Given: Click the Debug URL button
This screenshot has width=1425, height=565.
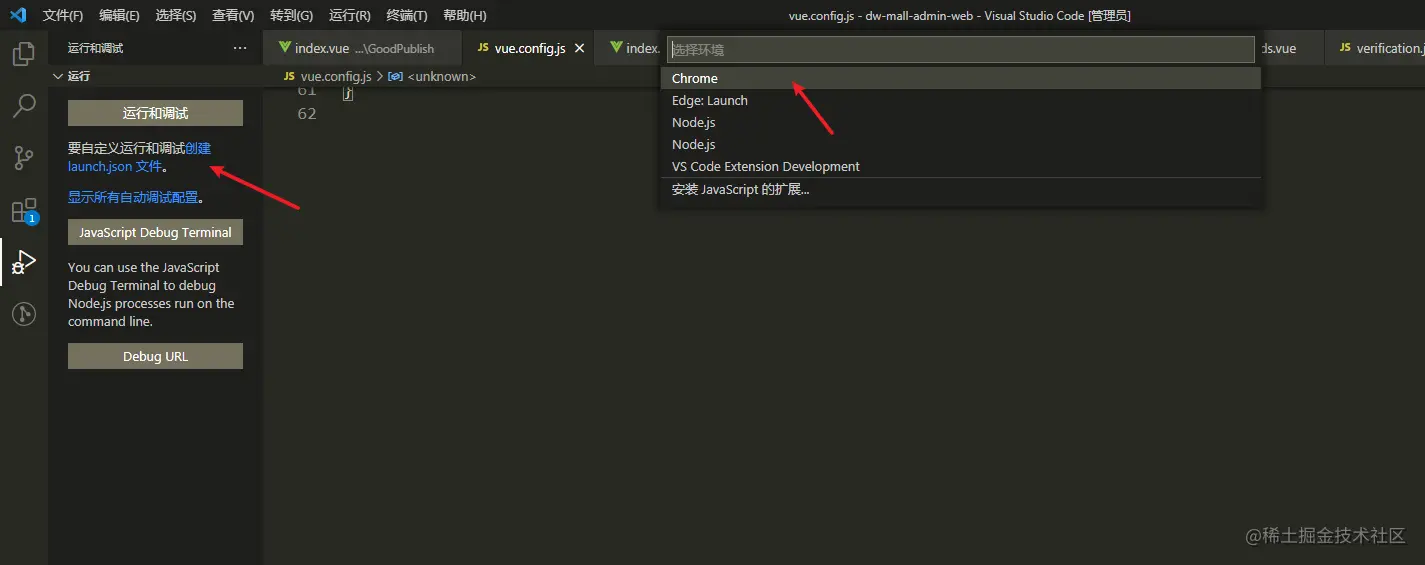Looking at the screenshot, I should (x=155, y=356).
